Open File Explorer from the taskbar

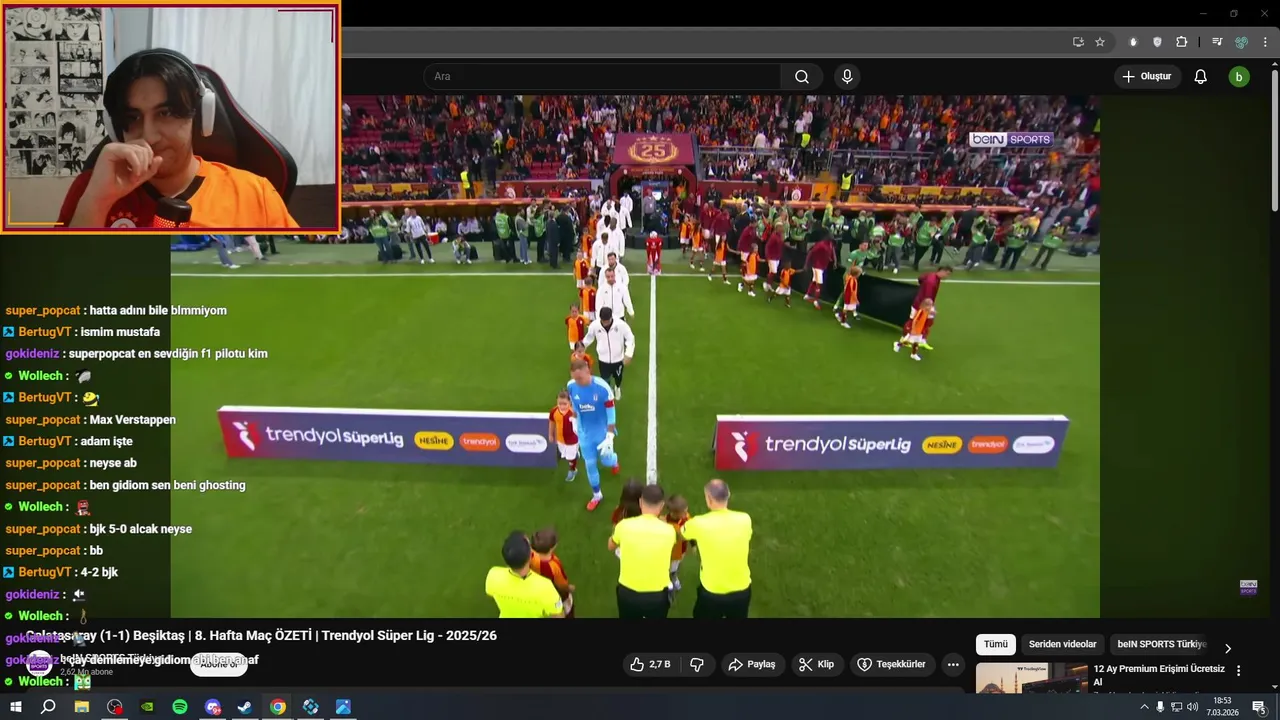82,707
